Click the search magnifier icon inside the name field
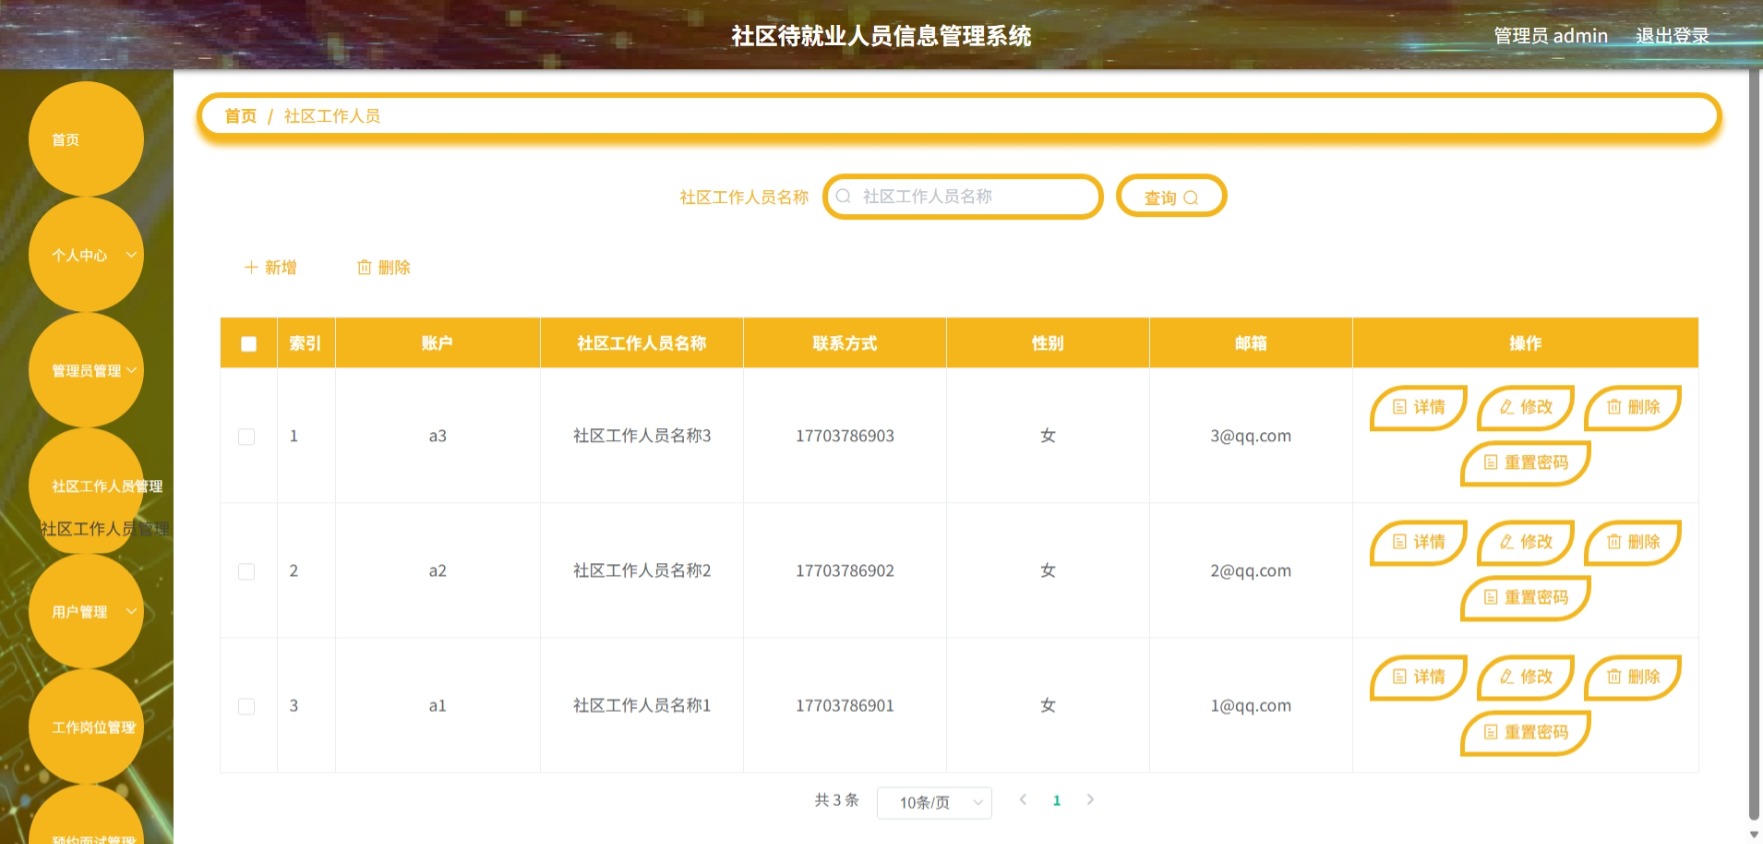This screenshot has width=1763, height=844. [843, 196]
